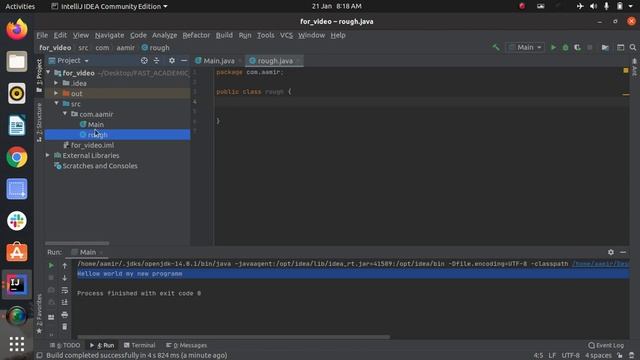Switch to Main.java editor tab
640x360 pixels.
[x=218, y=61]
